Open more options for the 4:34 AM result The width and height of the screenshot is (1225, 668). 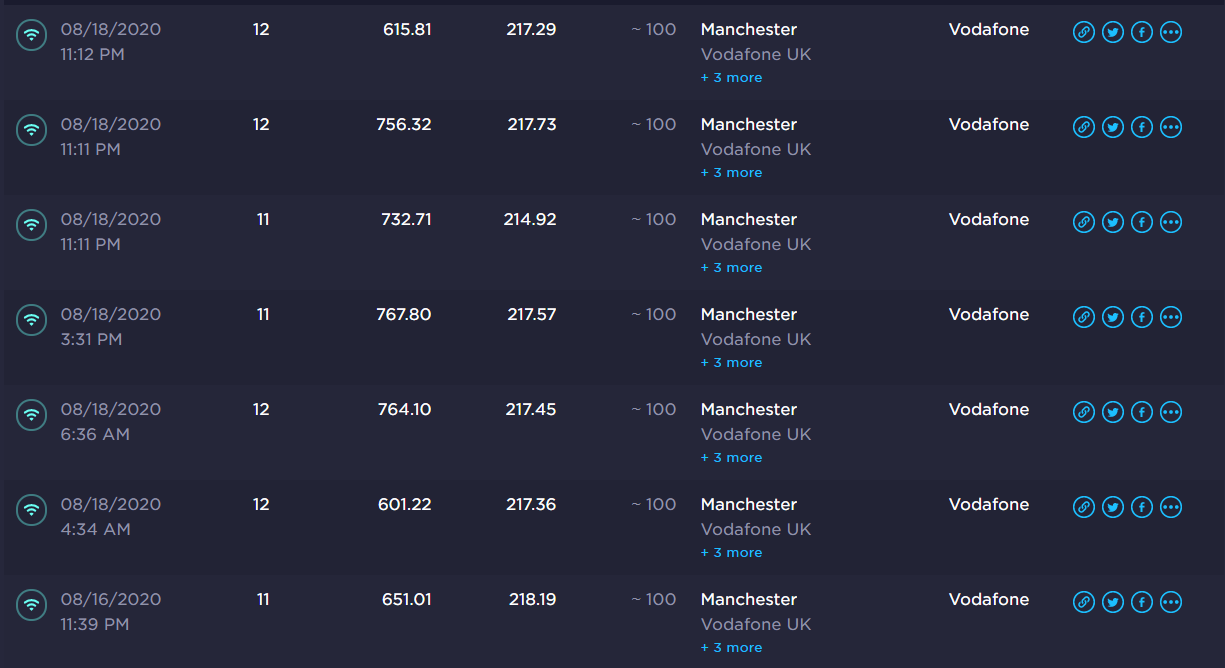point(1171,507)
